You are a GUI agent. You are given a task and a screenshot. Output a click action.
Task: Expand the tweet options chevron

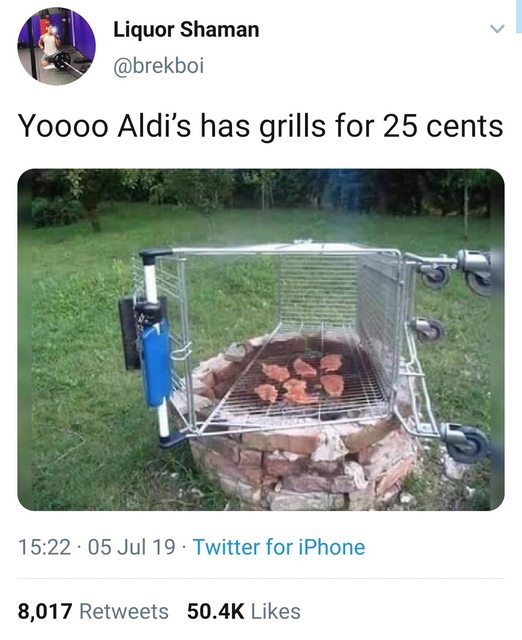click(497, 29)
